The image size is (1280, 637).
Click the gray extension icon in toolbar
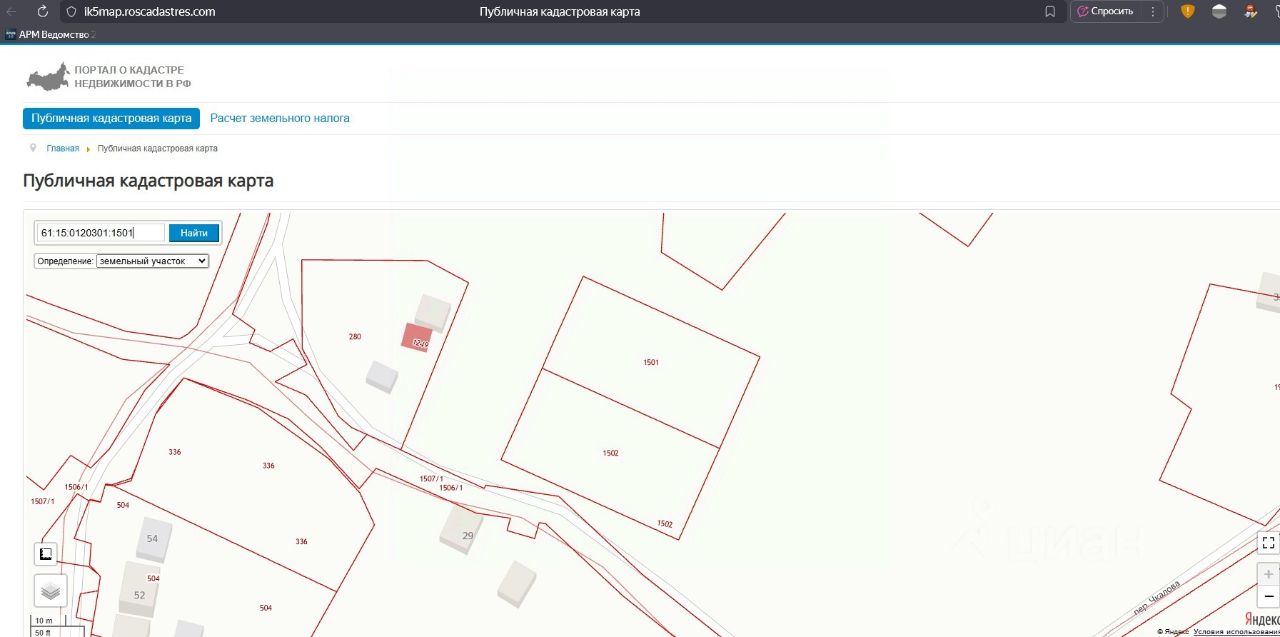tap(1219, 12)
